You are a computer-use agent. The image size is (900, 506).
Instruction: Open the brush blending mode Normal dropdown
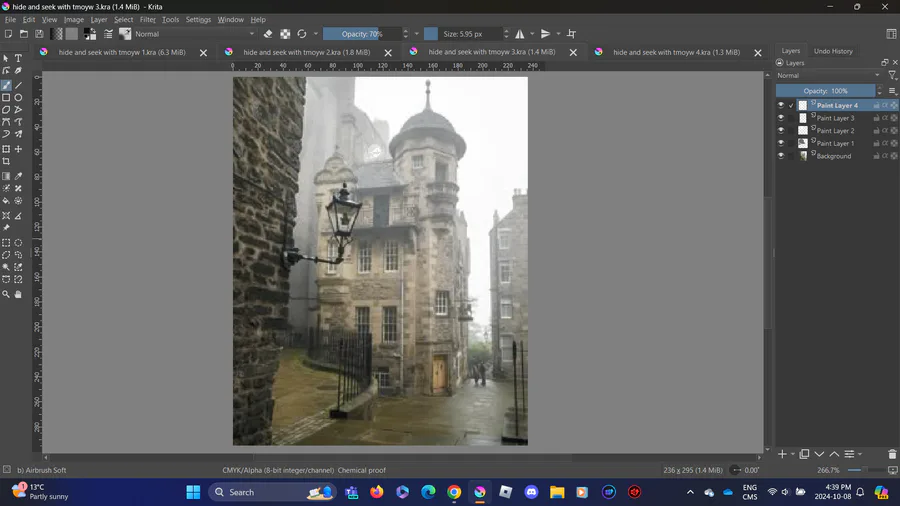(194, 34)
